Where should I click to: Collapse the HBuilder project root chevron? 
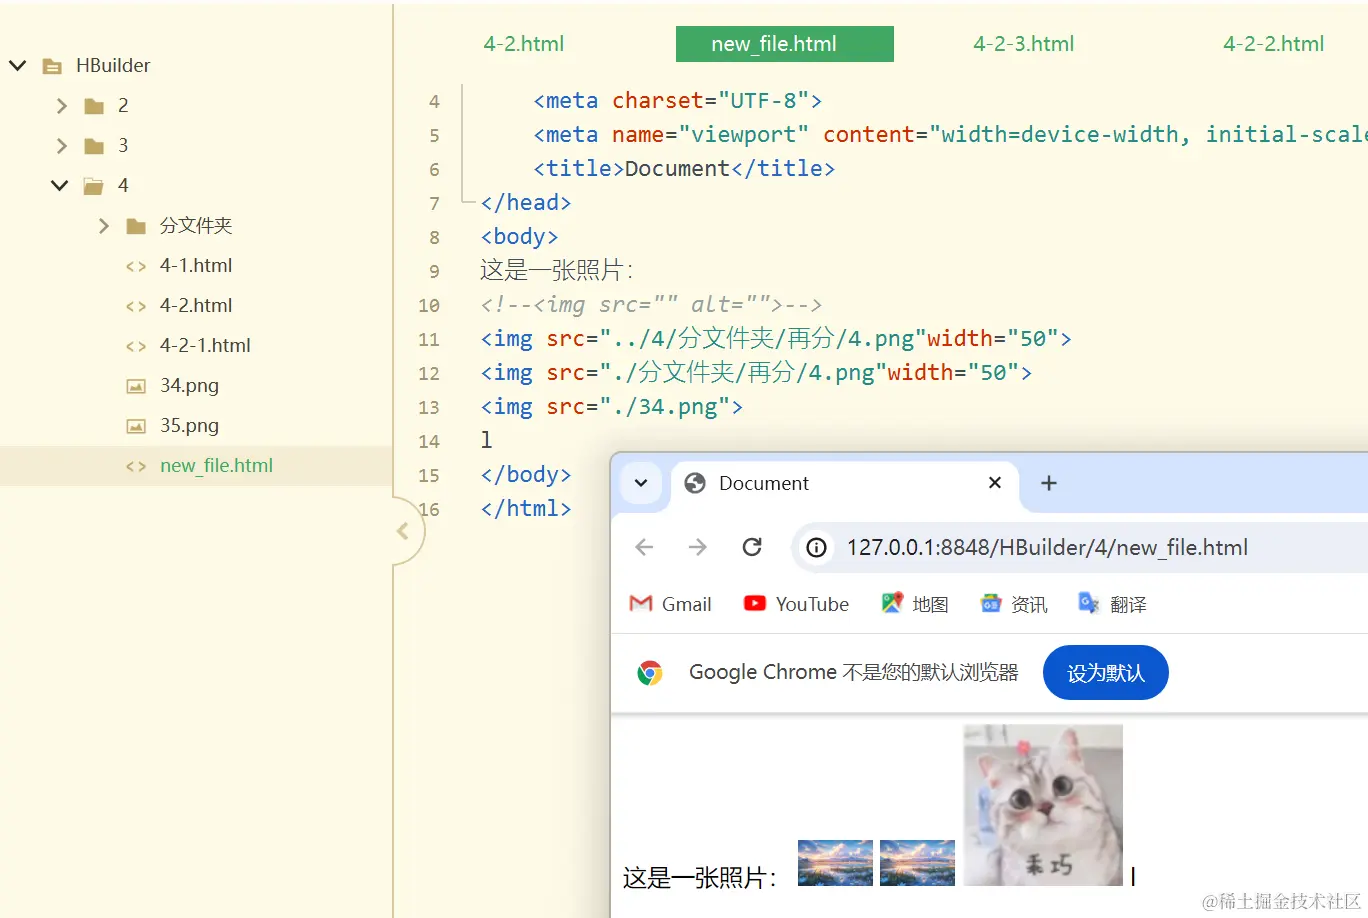18,66
